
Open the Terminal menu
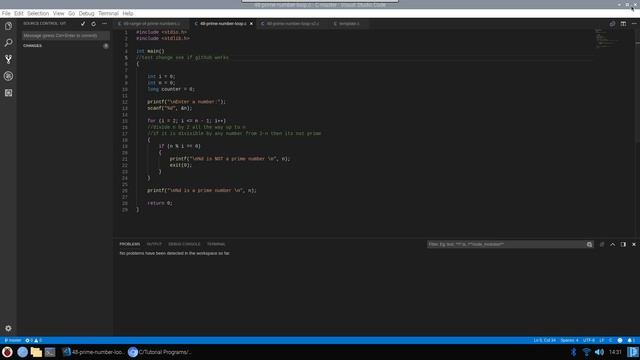(x=108, y=13)
